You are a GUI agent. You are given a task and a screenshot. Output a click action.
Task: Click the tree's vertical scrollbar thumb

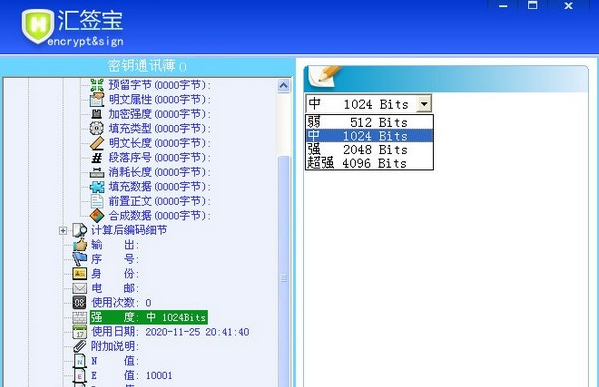pos(283,271)
